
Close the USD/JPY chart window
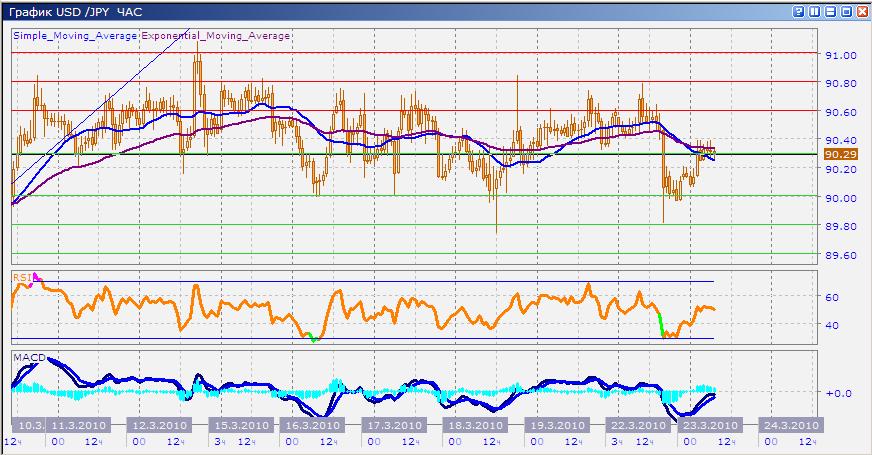tap(863, 12)
